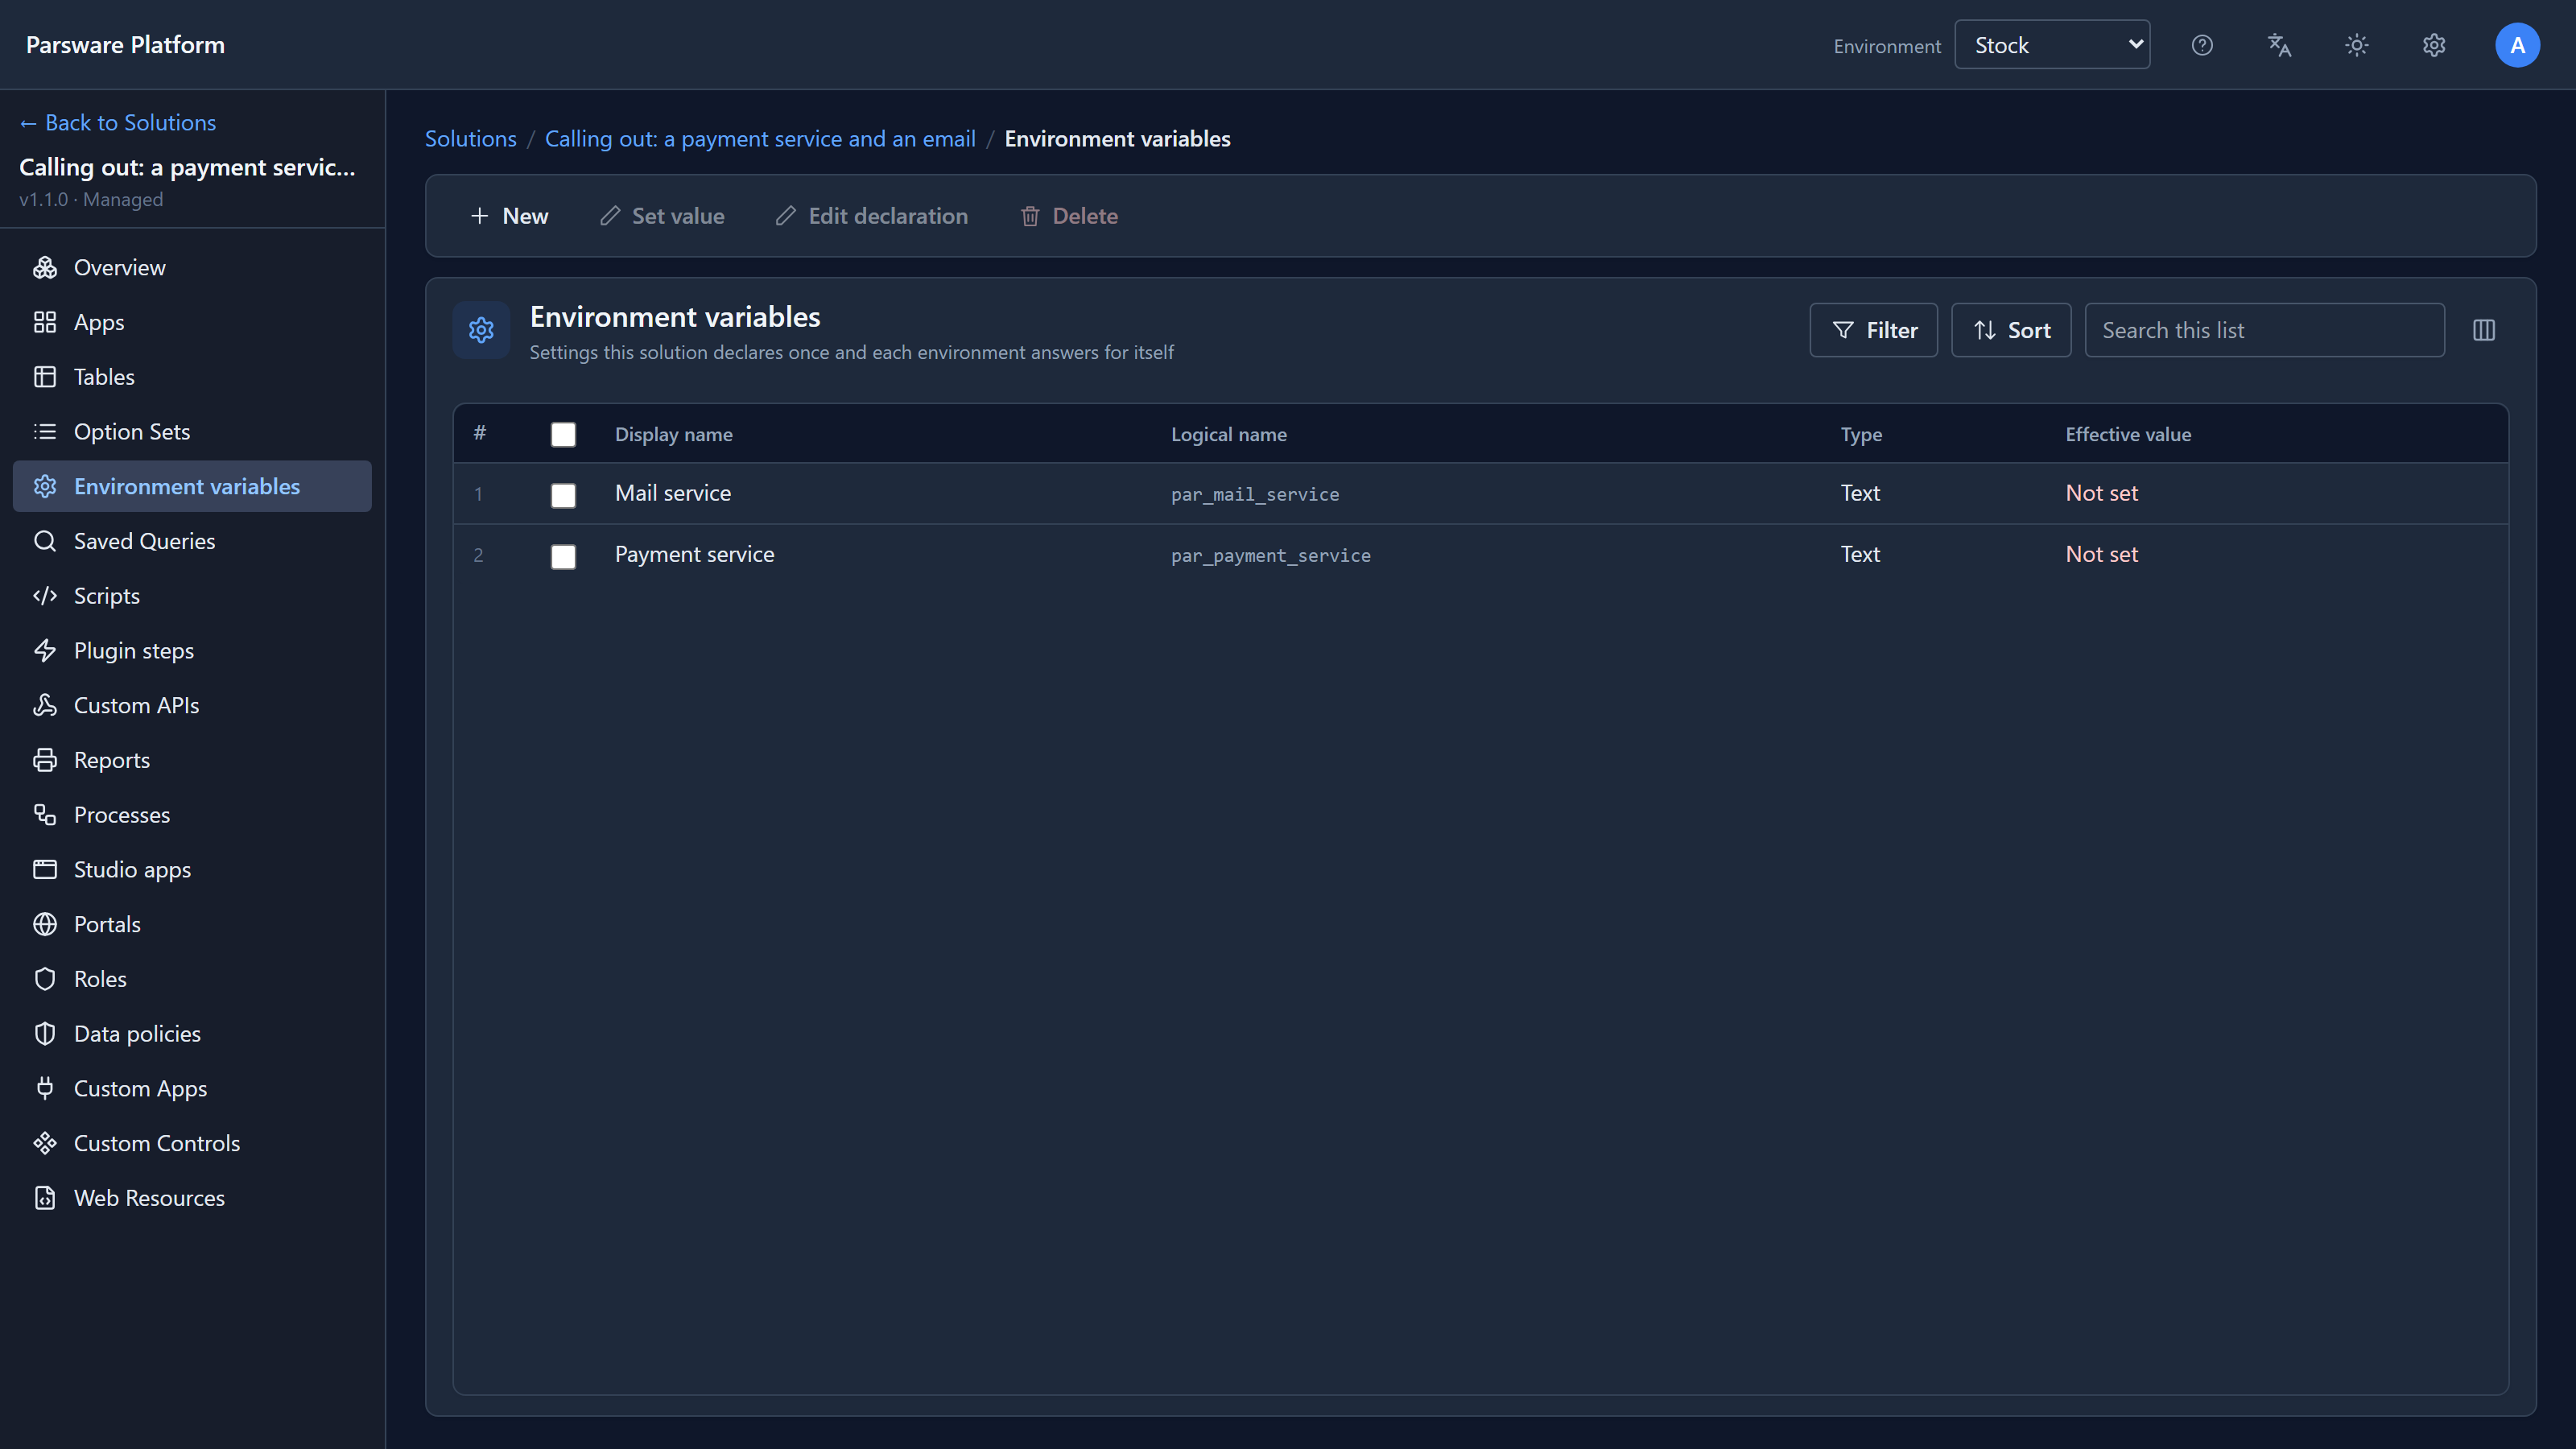Screen dimensions: 2576x1449
Task: Click the Sort button
Action: tap(2011, 330)
